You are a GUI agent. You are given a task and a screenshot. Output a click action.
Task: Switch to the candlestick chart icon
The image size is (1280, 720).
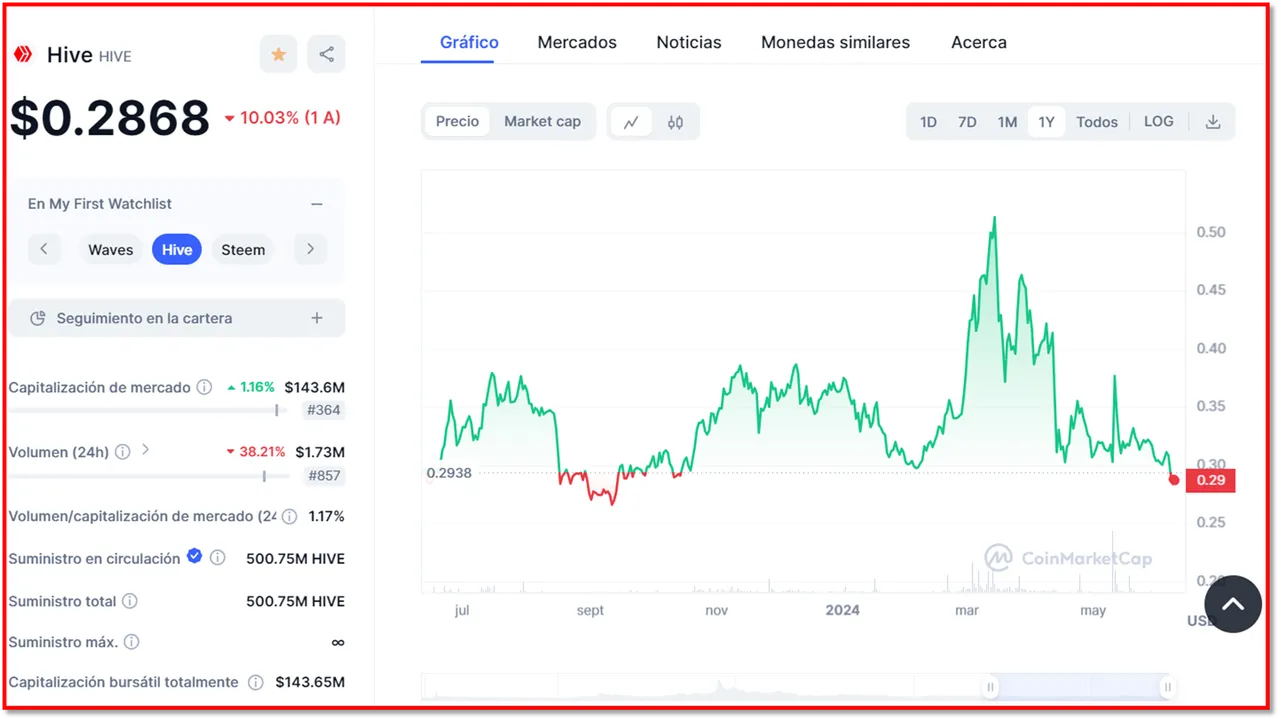(676, 122)
